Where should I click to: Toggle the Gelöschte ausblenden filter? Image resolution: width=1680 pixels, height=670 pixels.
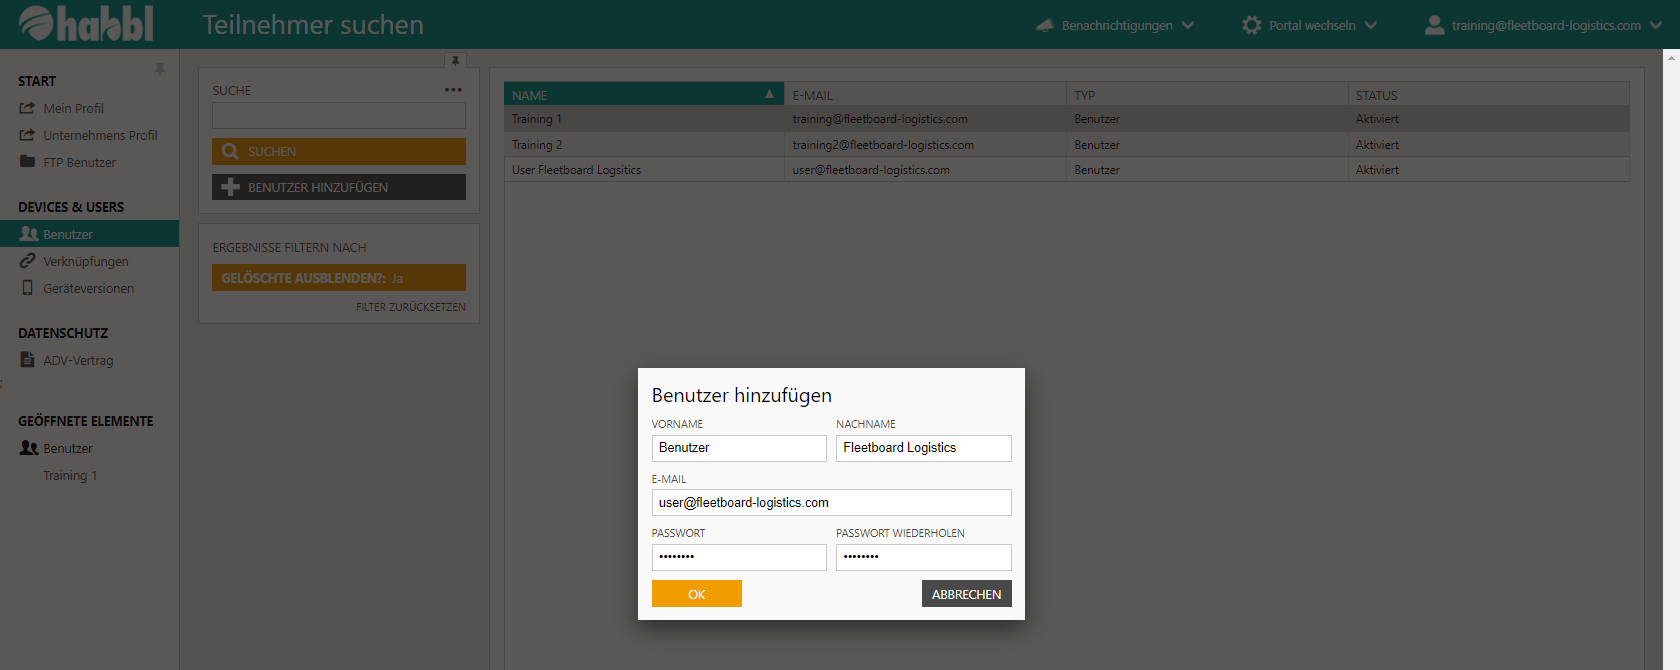coord(338,278)
